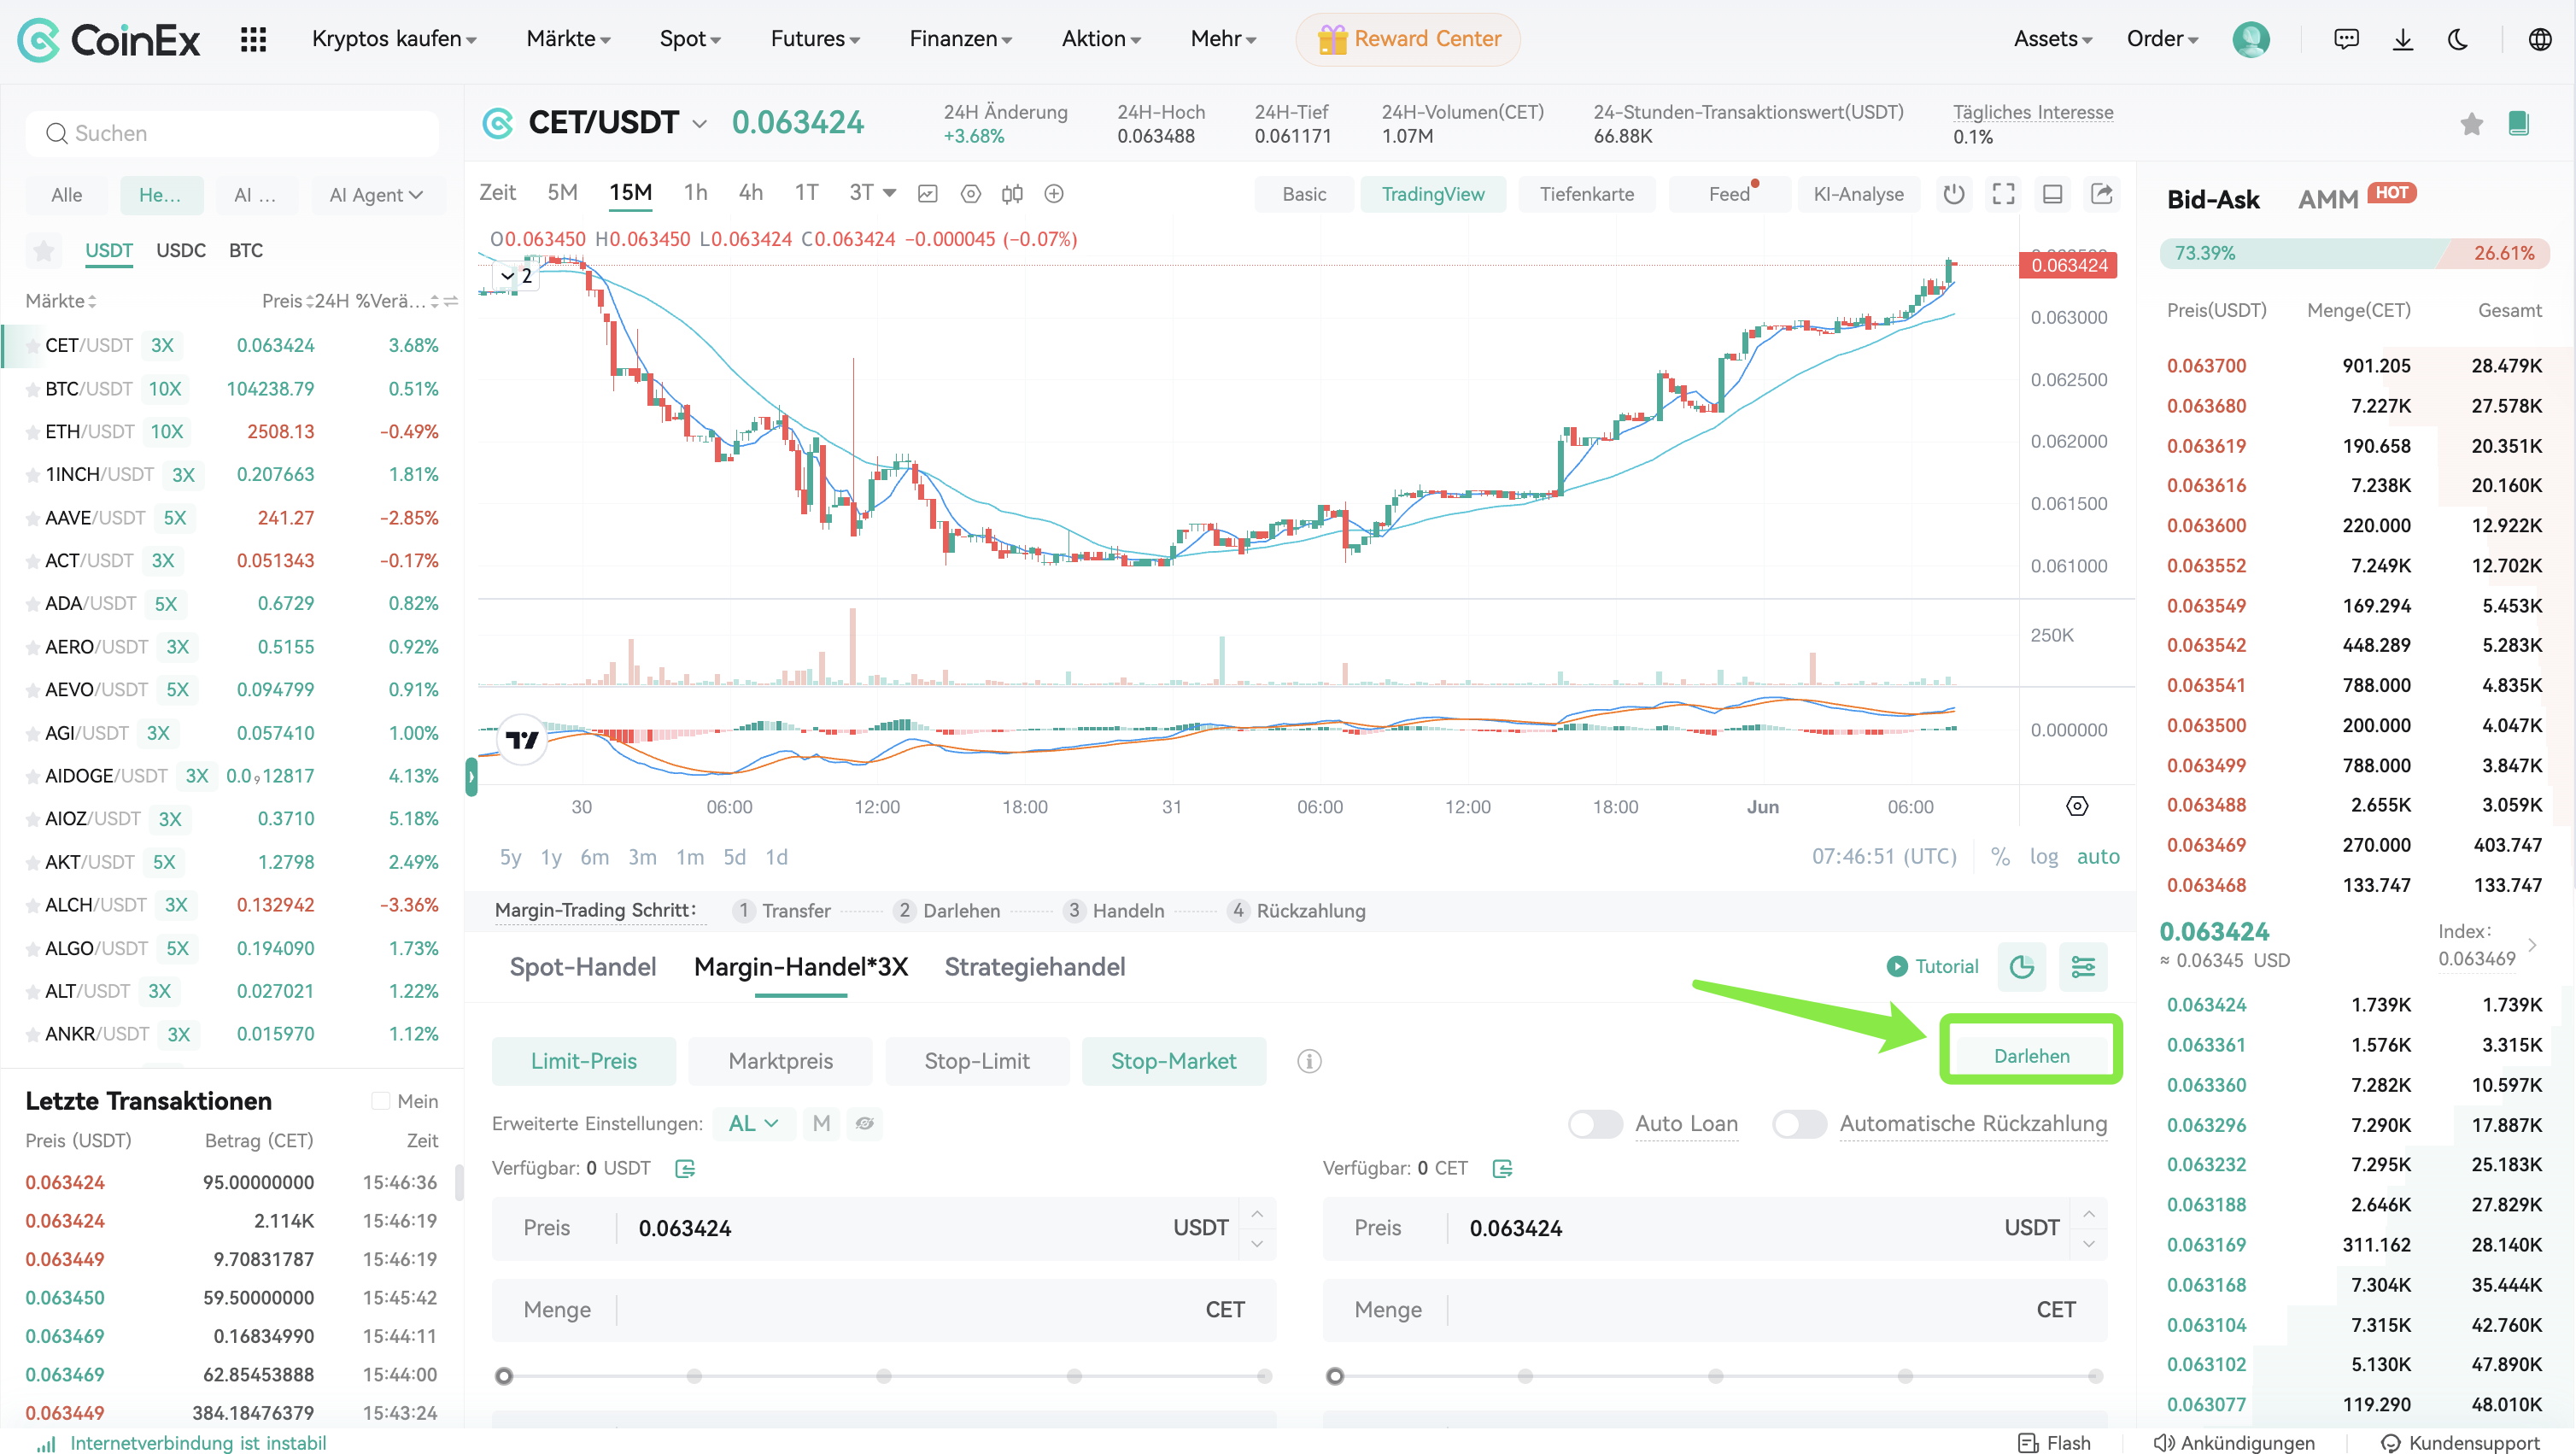Open the 3T interval dropdown
The height and width of the screenshot is (1454, 2576).
pos(872,193)
